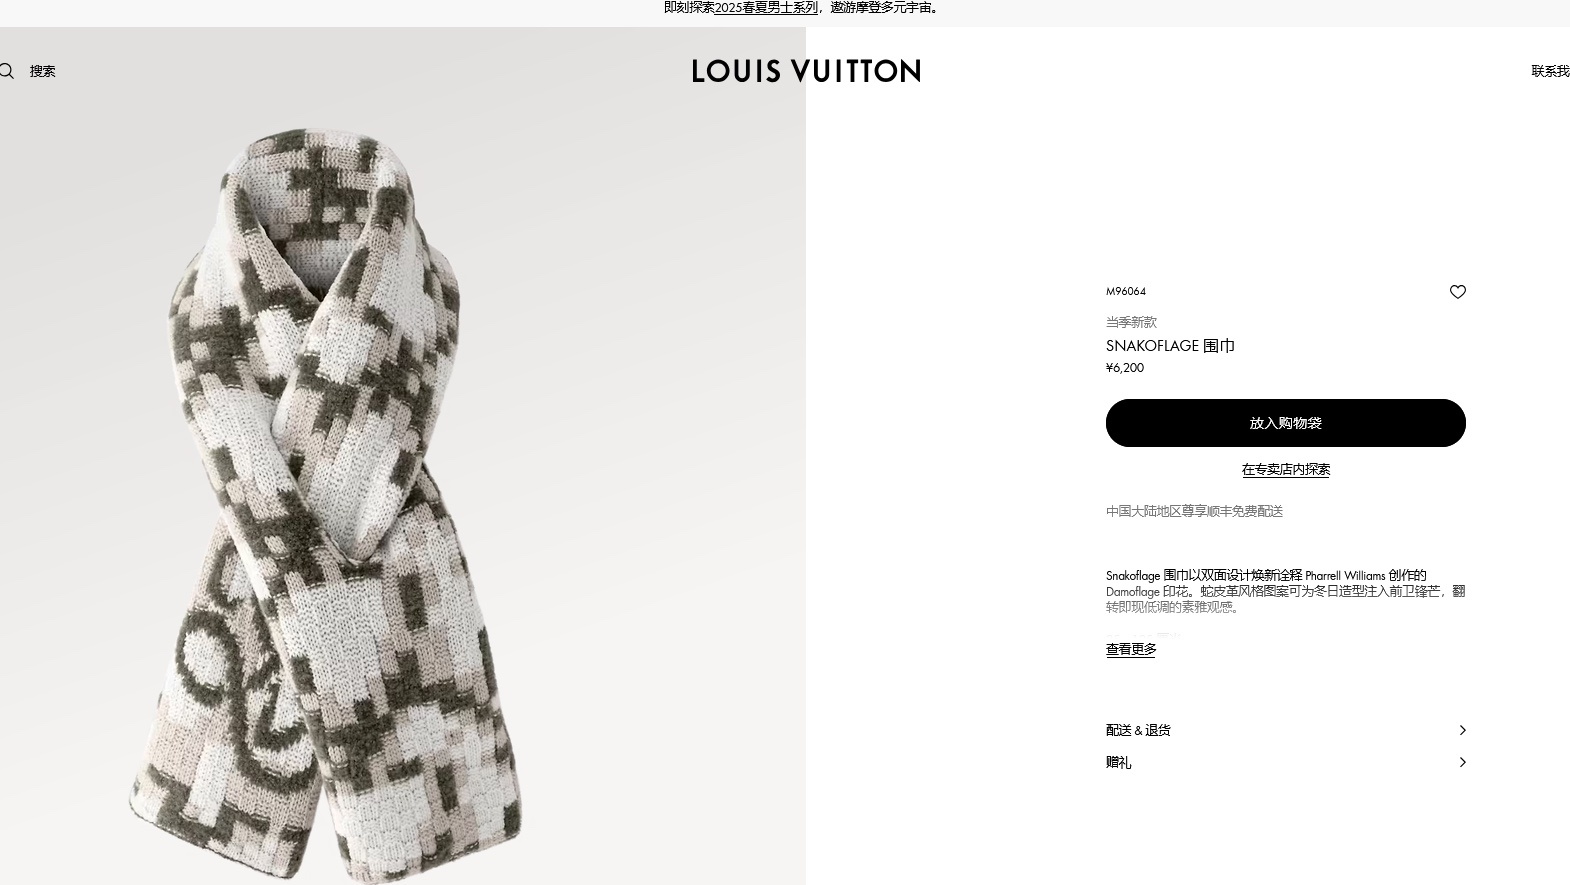The height and width of the screenshot is (885, 1570).
Task: Click the 配送 & 退货 label
Action: coord(1138,730)
